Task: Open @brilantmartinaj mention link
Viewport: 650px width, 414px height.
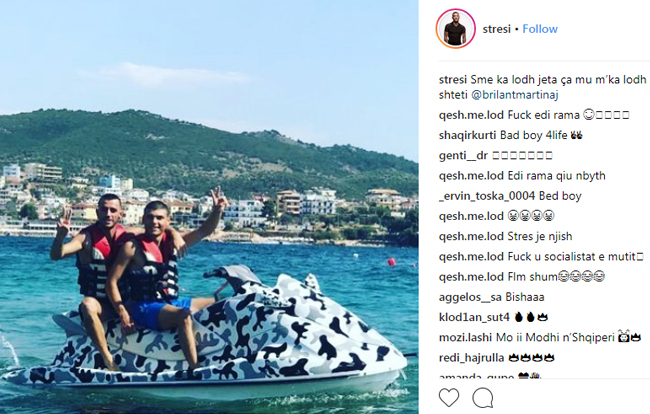Action: (515, 95)
